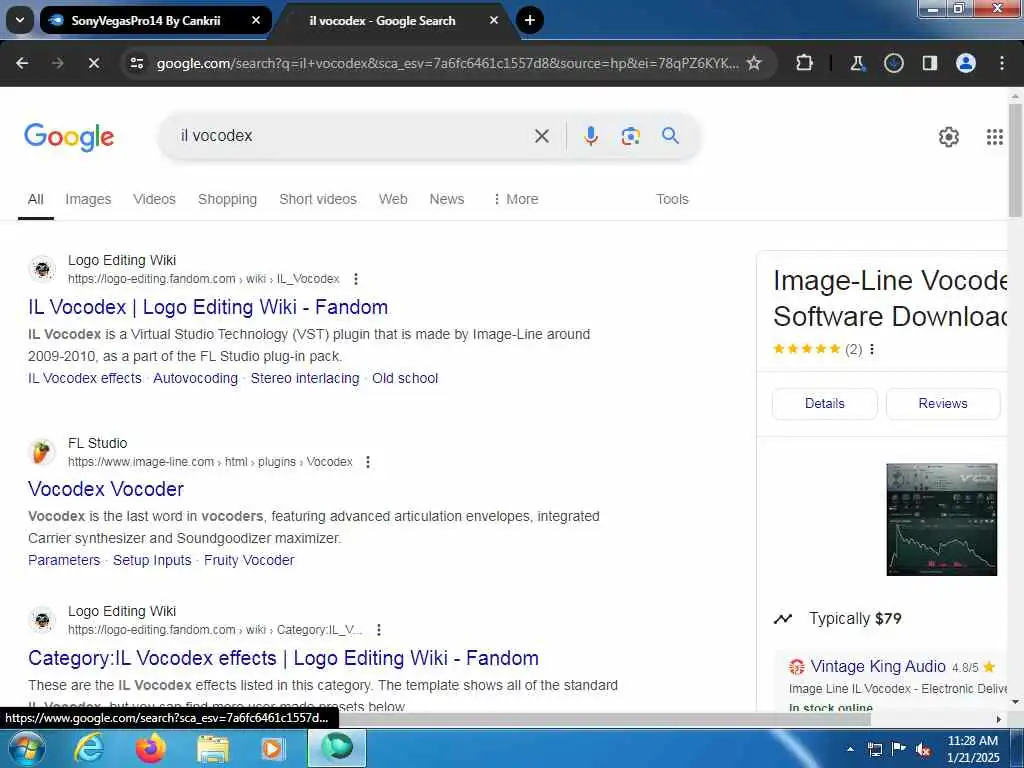Switch to Images results
The height and width of the screenshot is (768, 1024).
pos(88,199)
